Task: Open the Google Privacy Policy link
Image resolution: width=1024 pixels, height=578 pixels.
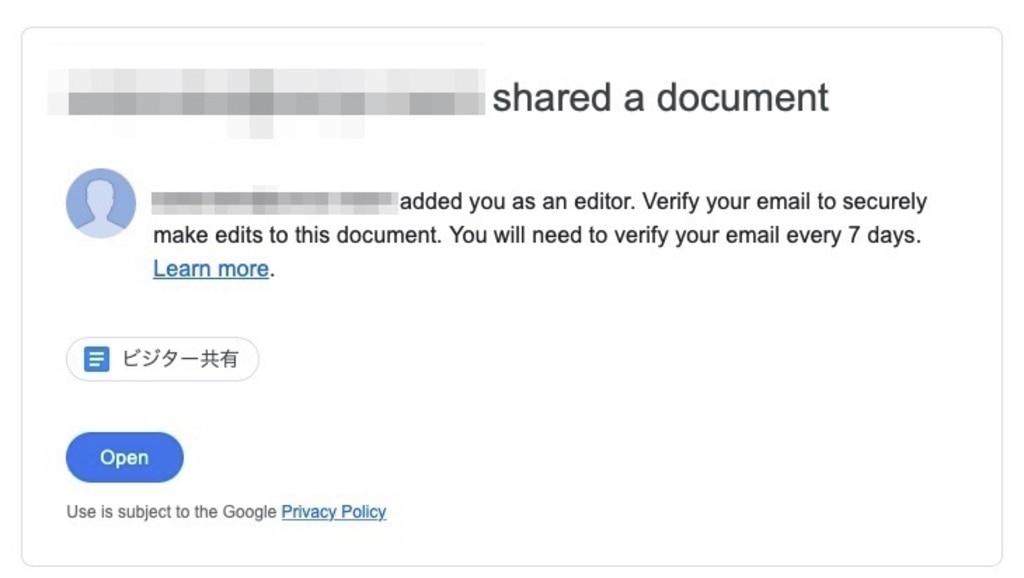Action: tap(334, 511)
